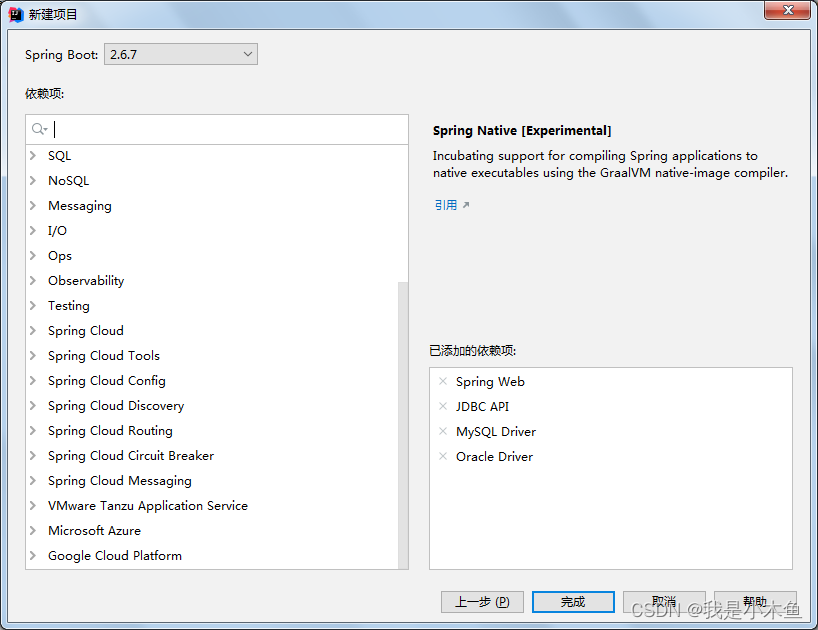Close the 新建项目 dialog window

tap(788, 10)
